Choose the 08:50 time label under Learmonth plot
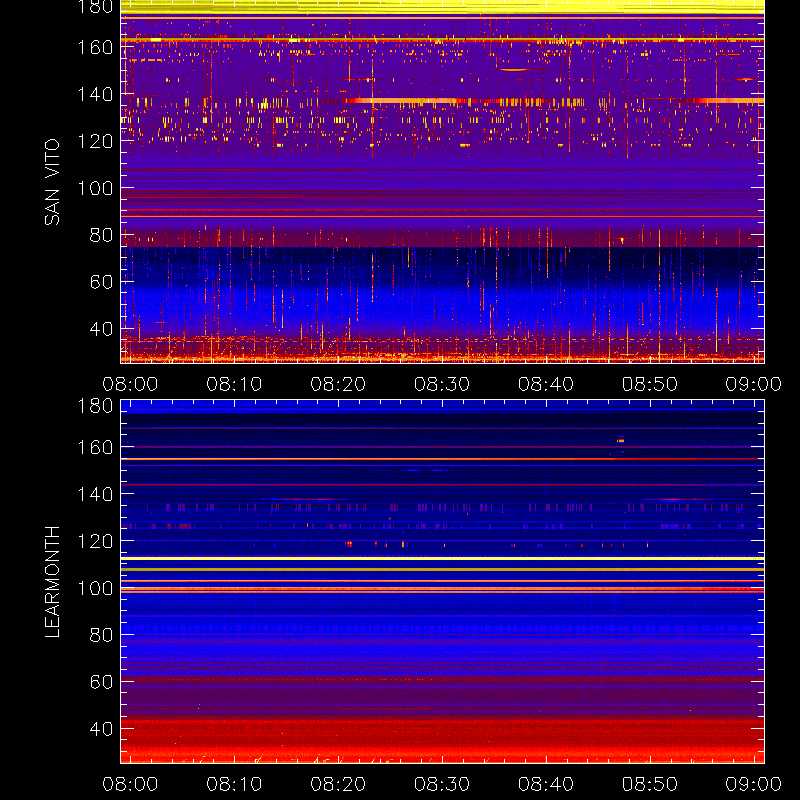Image resolution: width=800 pixels, height=800 pixels. 650,784
